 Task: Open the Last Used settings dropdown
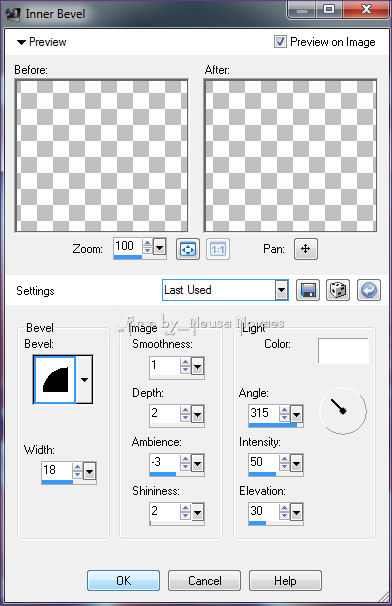tap(225, 290)
